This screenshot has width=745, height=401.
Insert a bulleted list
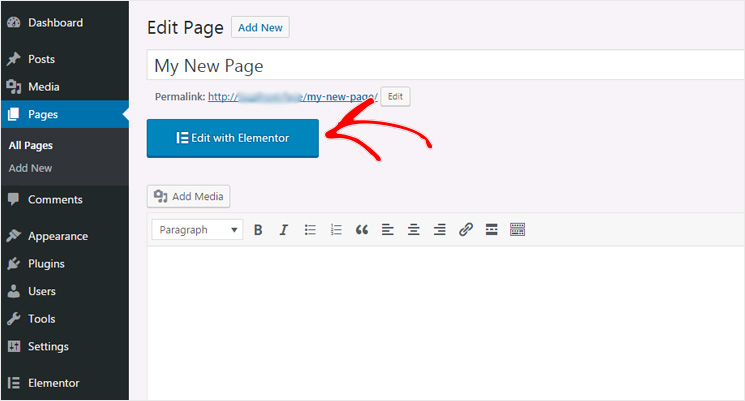[310, 230]
